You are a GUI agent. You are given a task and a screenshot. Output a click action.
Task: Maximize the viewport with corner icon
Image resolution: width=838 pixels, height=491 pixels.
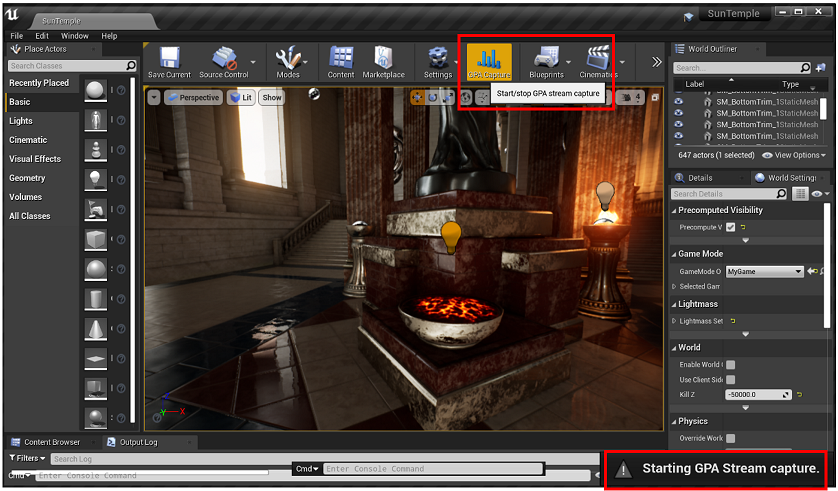tap(655, 97)
